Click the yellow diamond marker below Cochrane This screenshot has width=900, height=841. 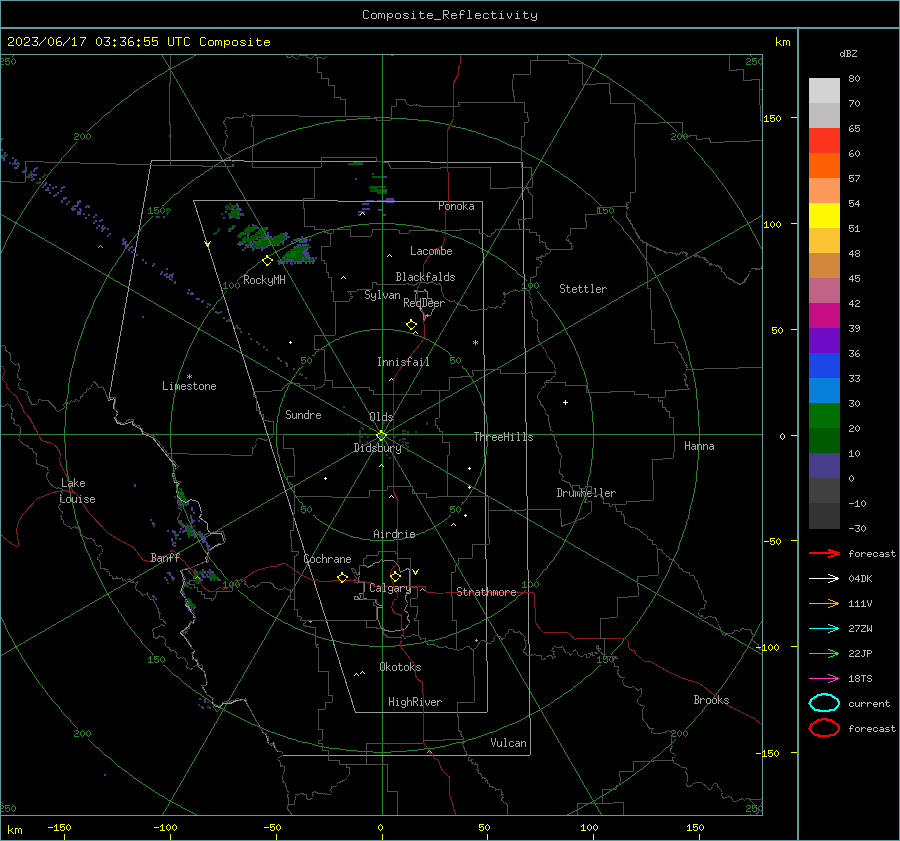342,577
